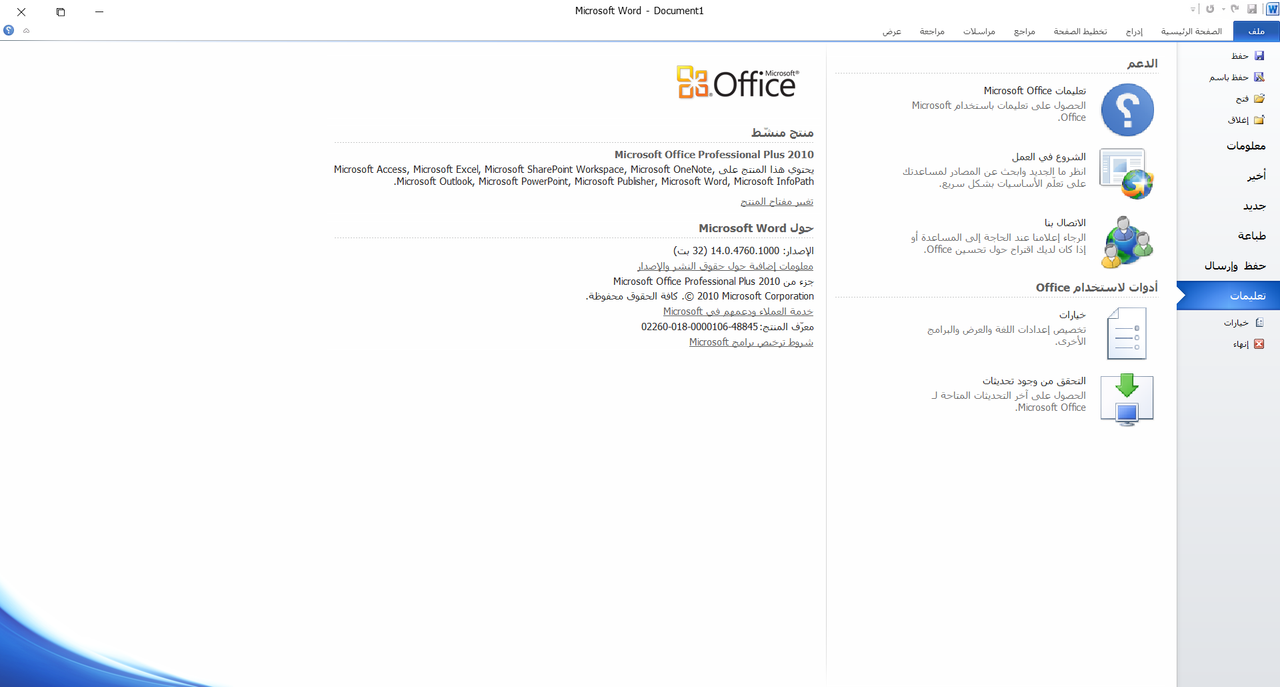Click the Save icon in Quick Access Toolbar

pyautogui.click(x=1252, y=9)
